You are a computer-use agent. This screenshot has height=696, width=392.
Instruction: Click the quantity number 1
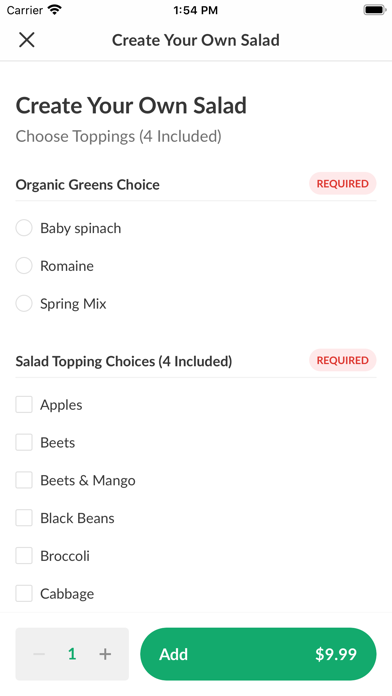[72, 654]
